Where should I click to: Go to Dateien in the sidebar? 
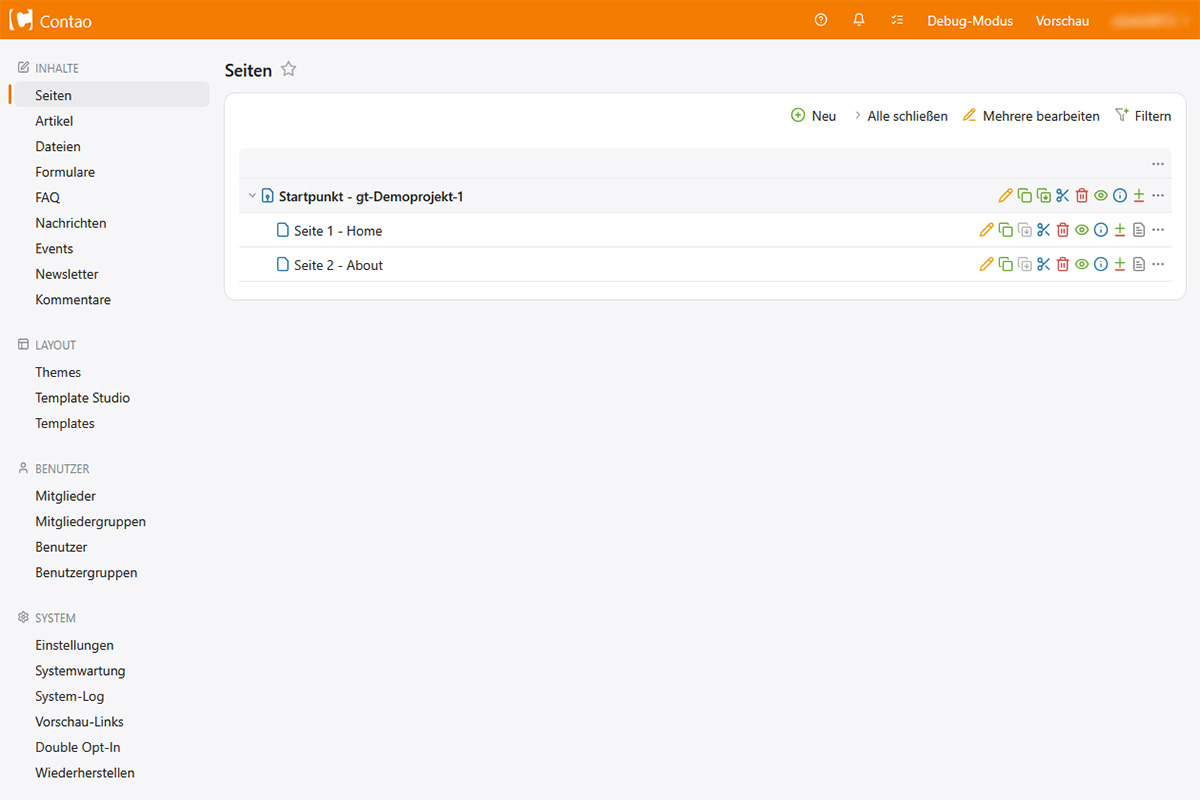(x=58, y=146)
